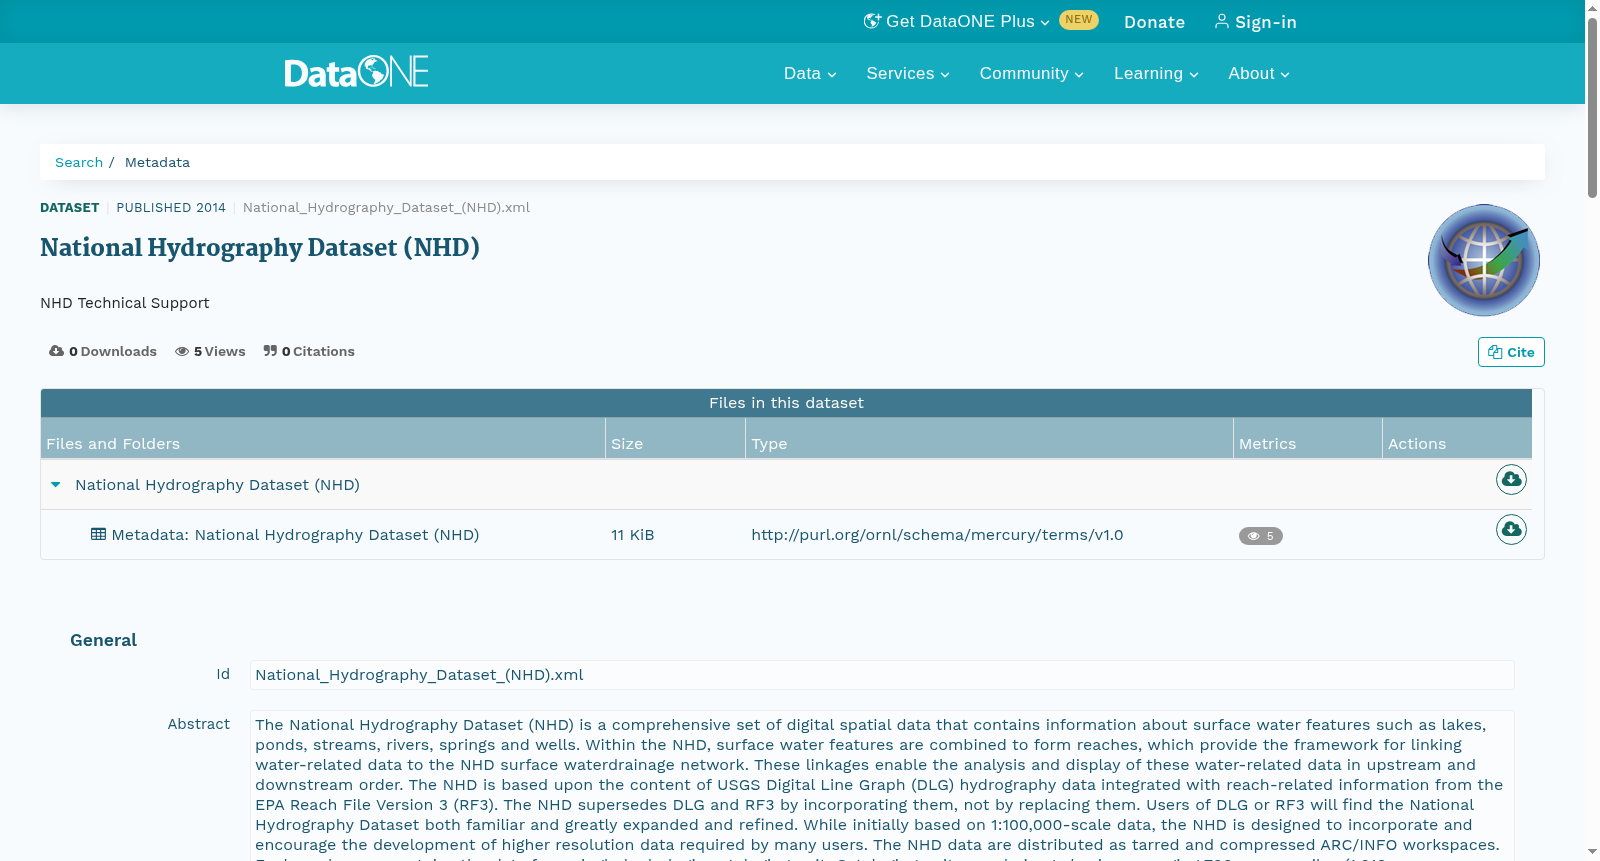Click Metadata: National Hydrography Dataset (NHD) file name
The width and height of the screenshot is (1600, 861).
point(295,535)
